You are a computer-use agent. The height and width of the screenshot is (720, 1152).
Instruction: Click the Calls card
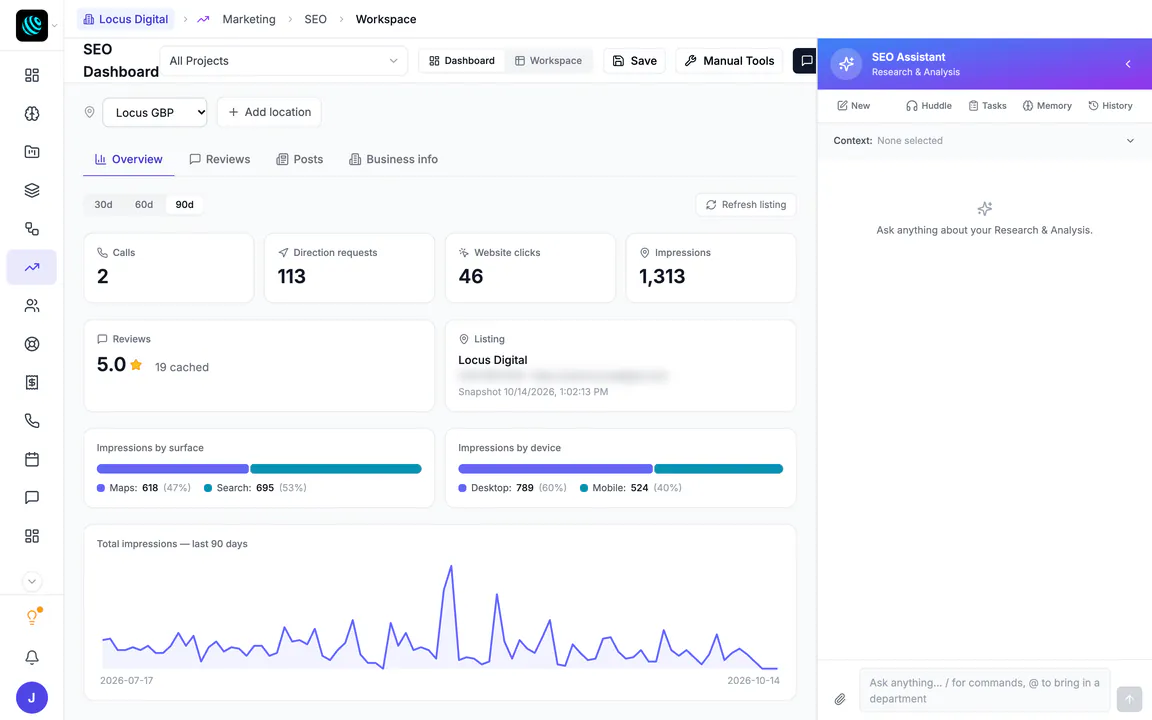click(x=169, y=268)
